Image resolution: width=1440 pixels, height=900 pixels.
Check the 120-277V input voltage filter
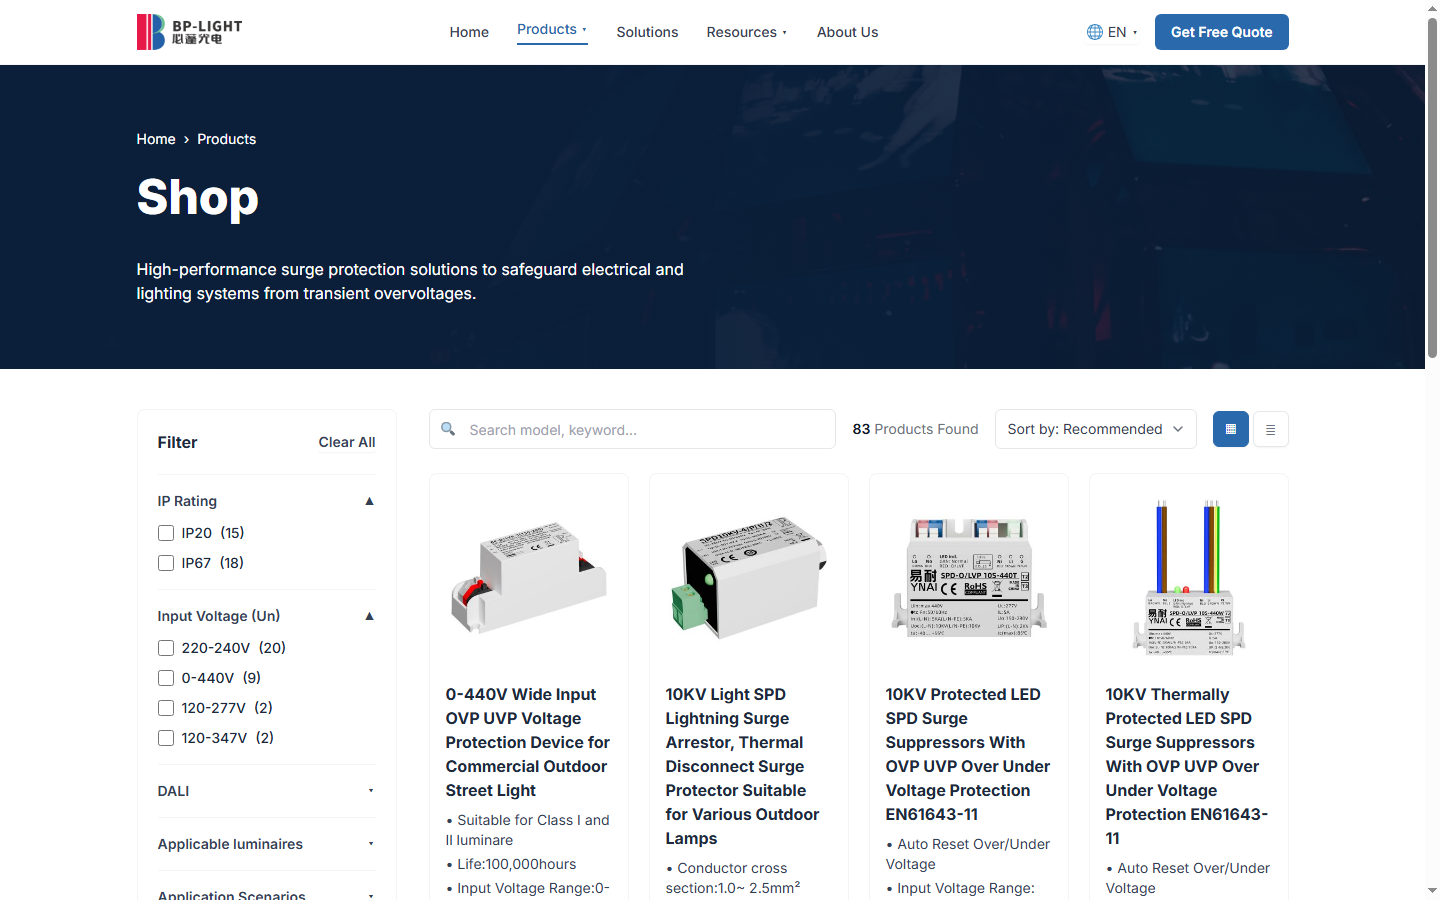click(166, 708)
